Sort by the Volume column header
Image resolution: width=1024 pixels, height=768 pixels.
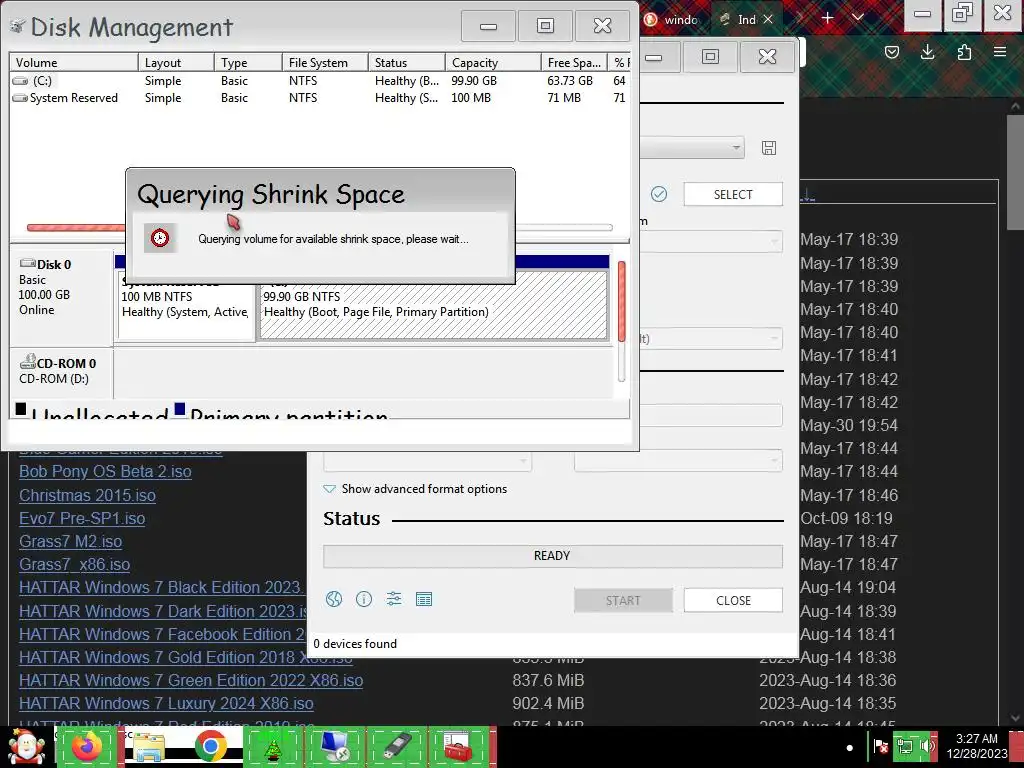74,63
